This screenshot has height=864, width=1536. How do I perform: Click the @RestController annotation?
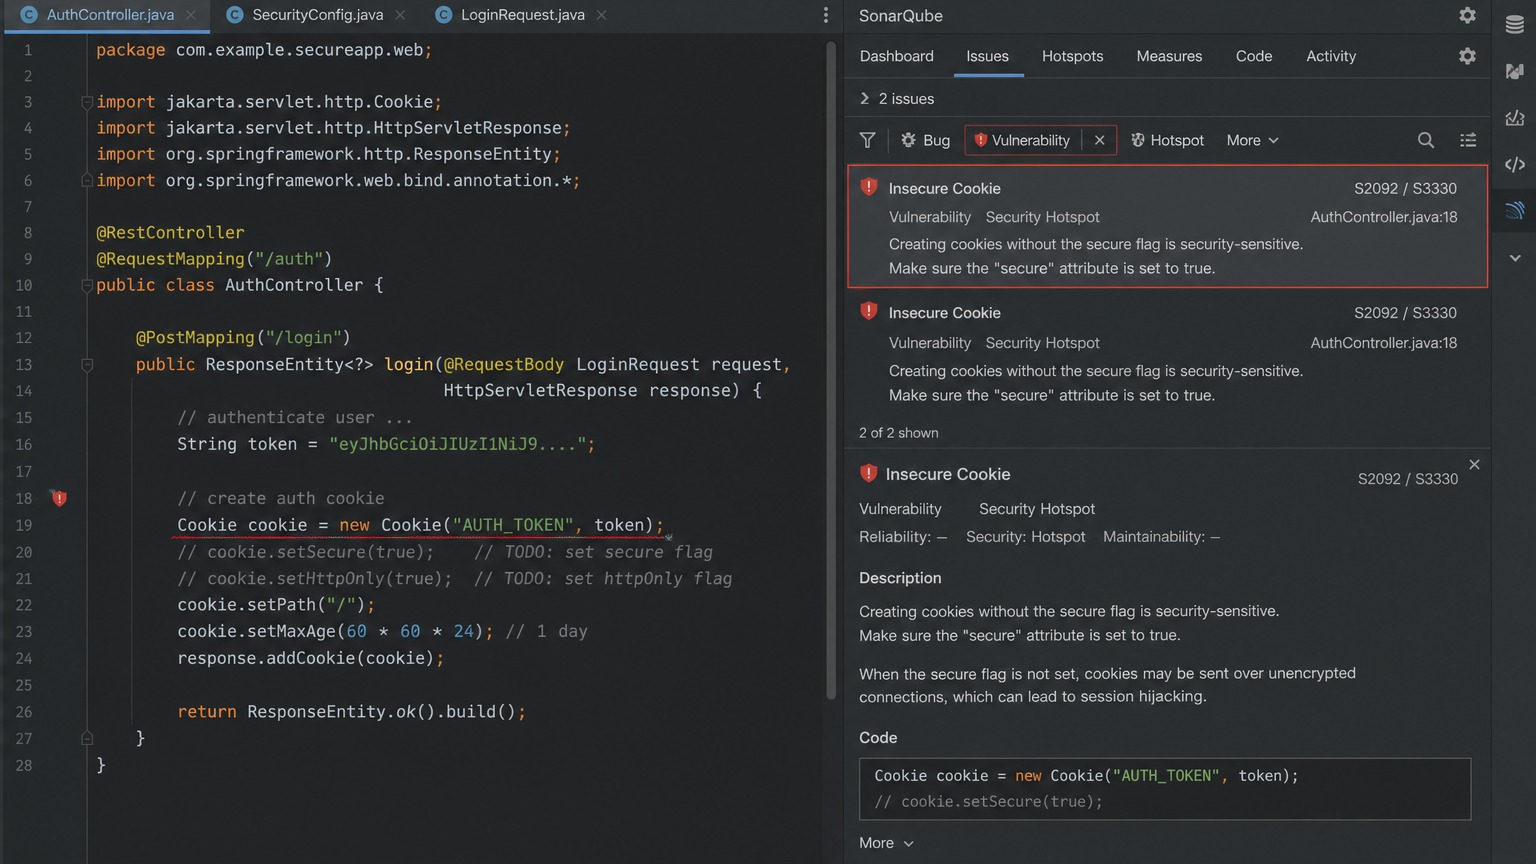pyautogui.click(x=170, y=233)
